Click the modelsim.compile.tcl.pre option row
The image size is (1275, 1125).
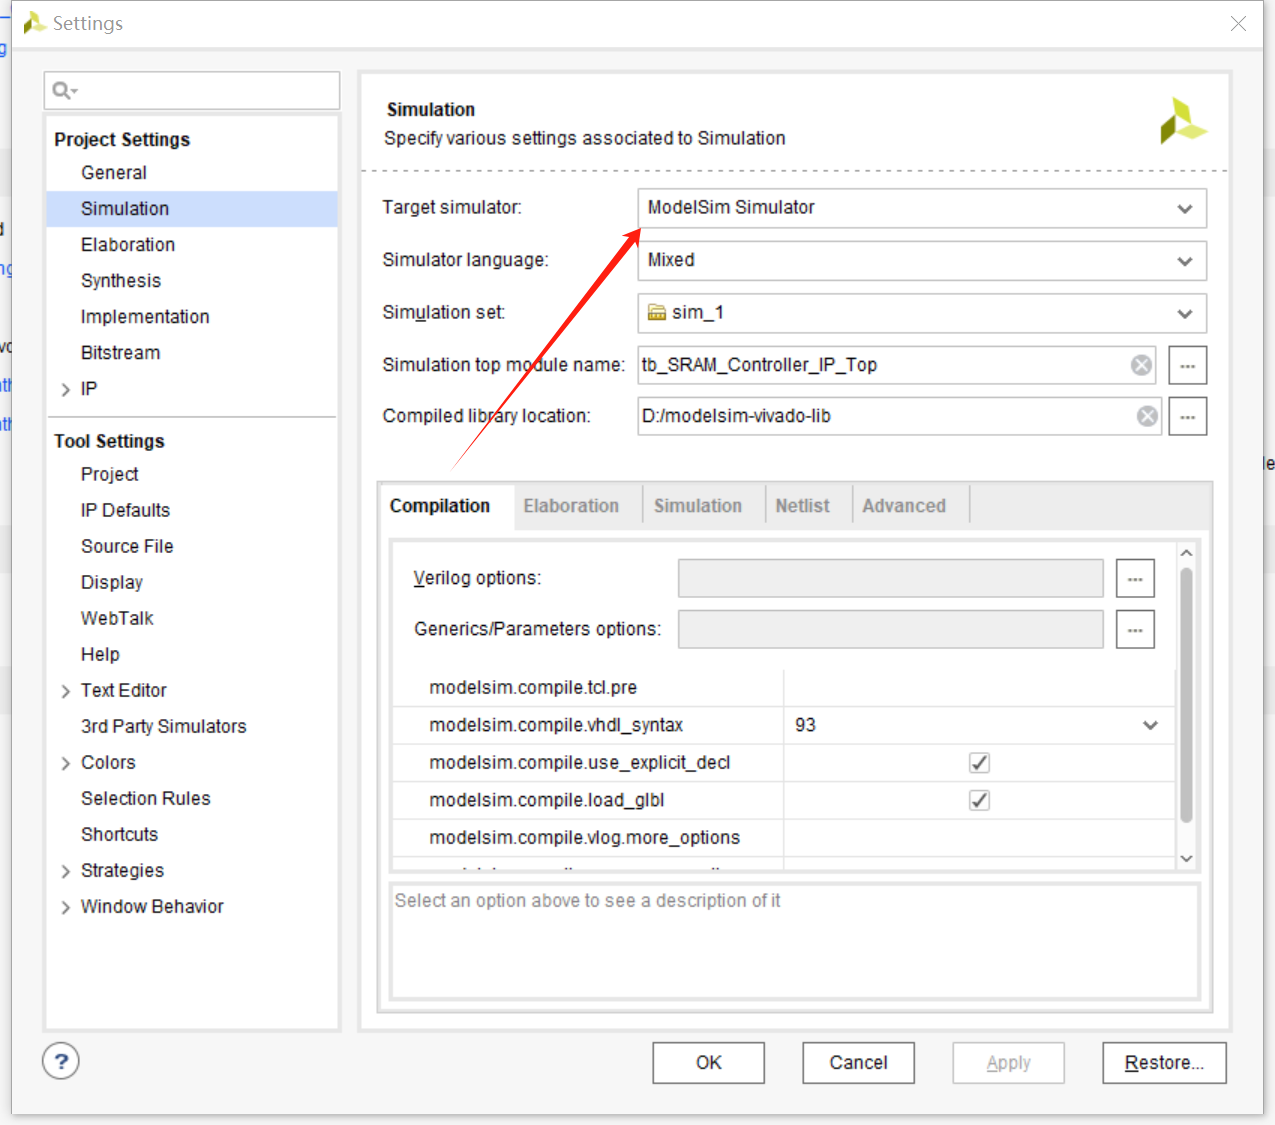point(784,688)
